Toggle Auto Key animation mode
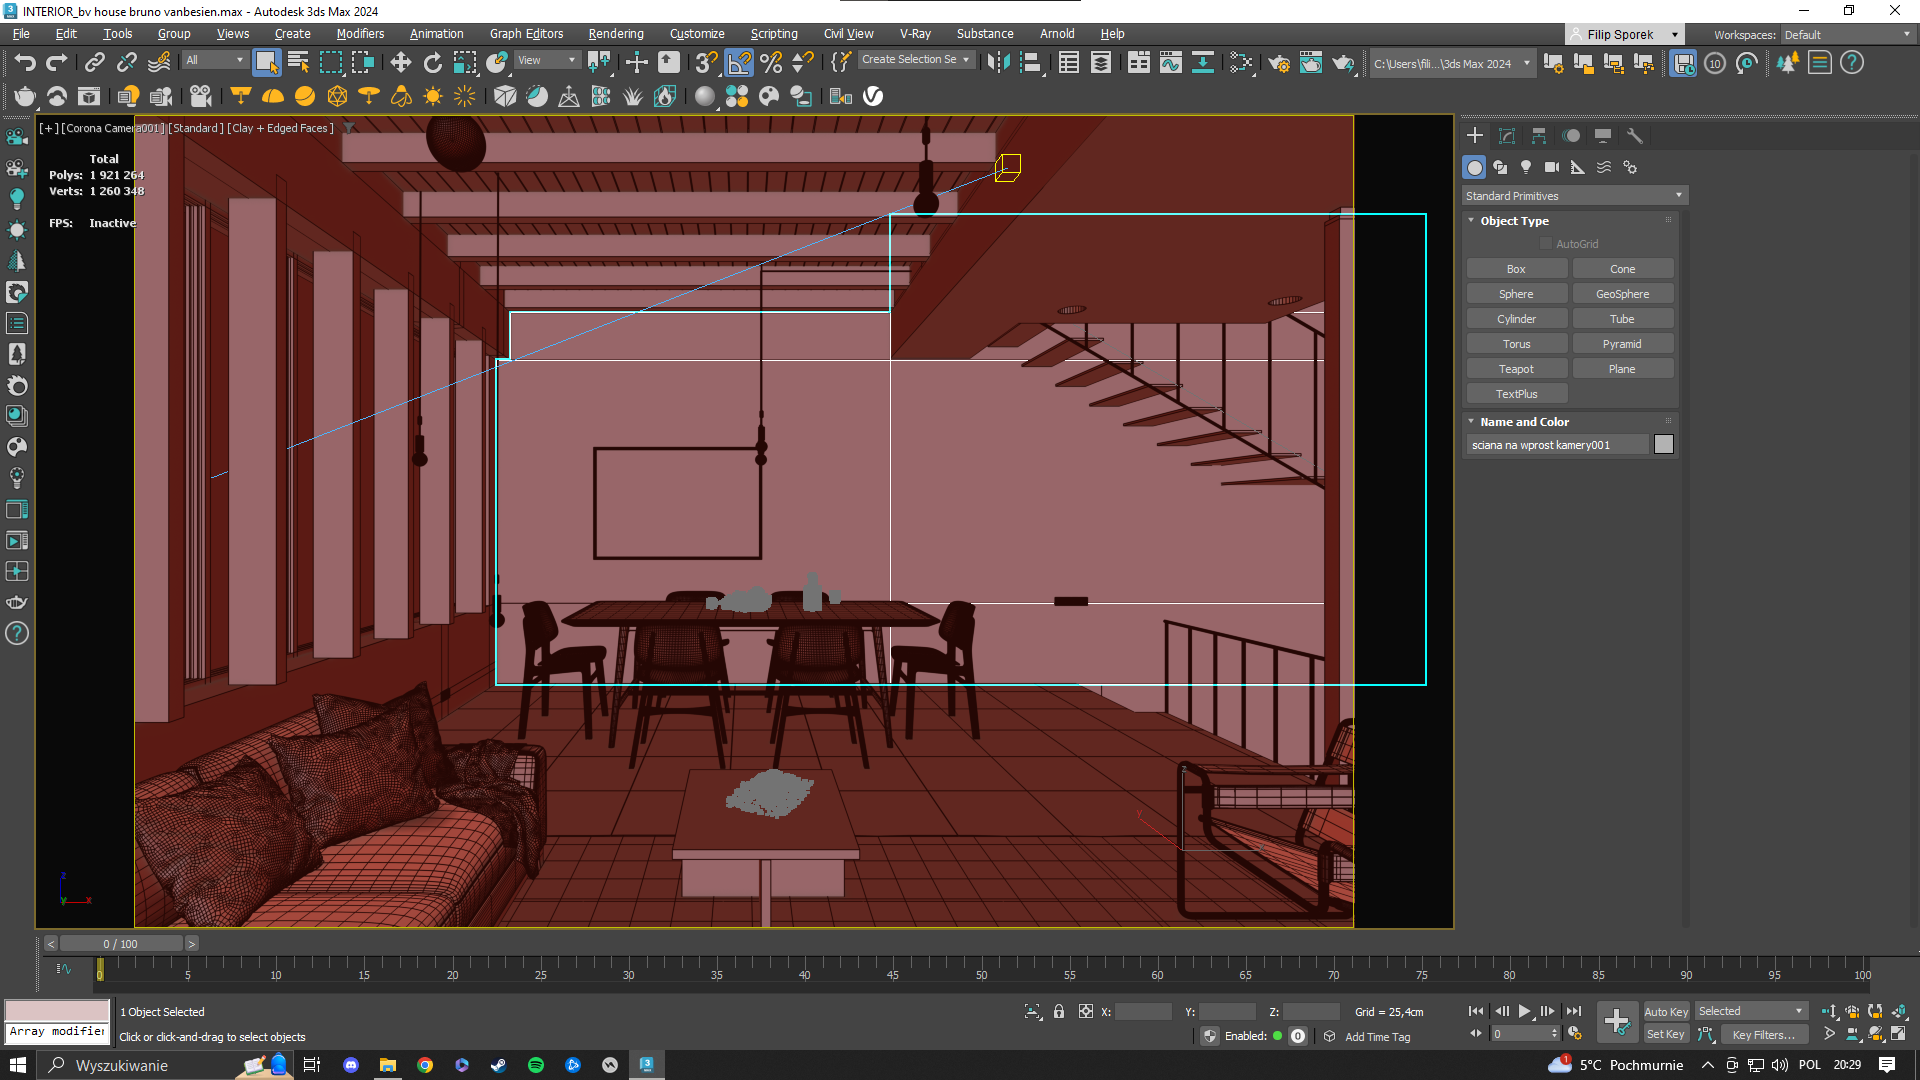The height and width of the screenshot is (1080, 1920). pos(1665,1012)
